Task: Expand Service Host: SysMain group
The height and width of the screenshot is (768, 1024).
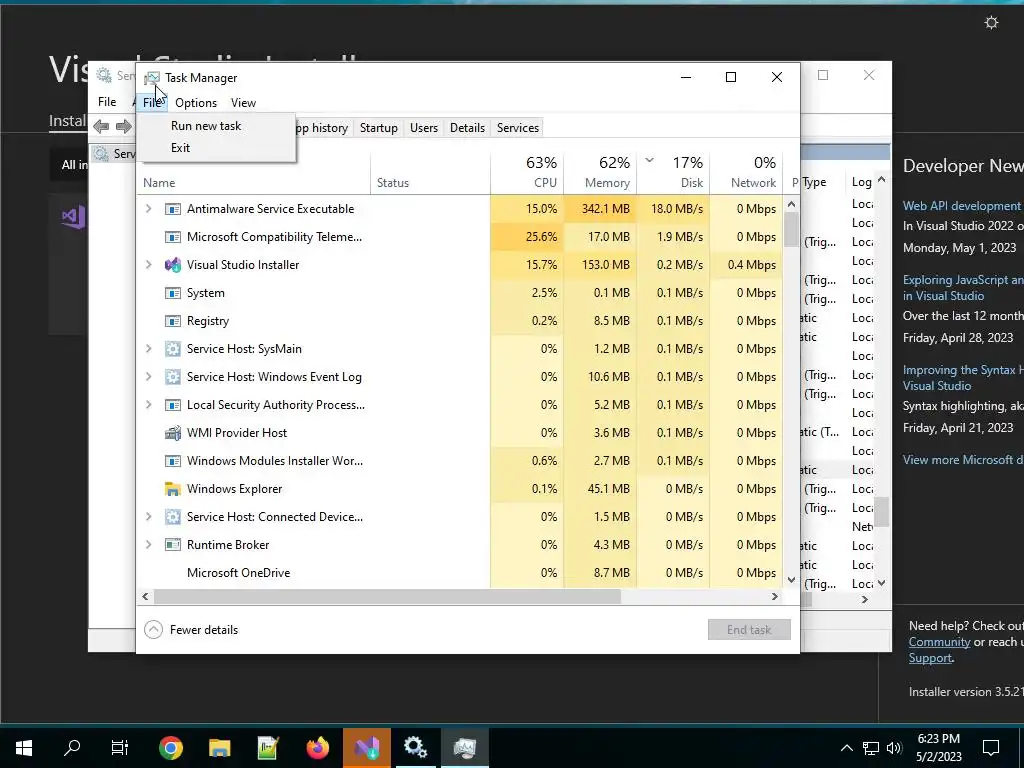Action: coord(148,349)
